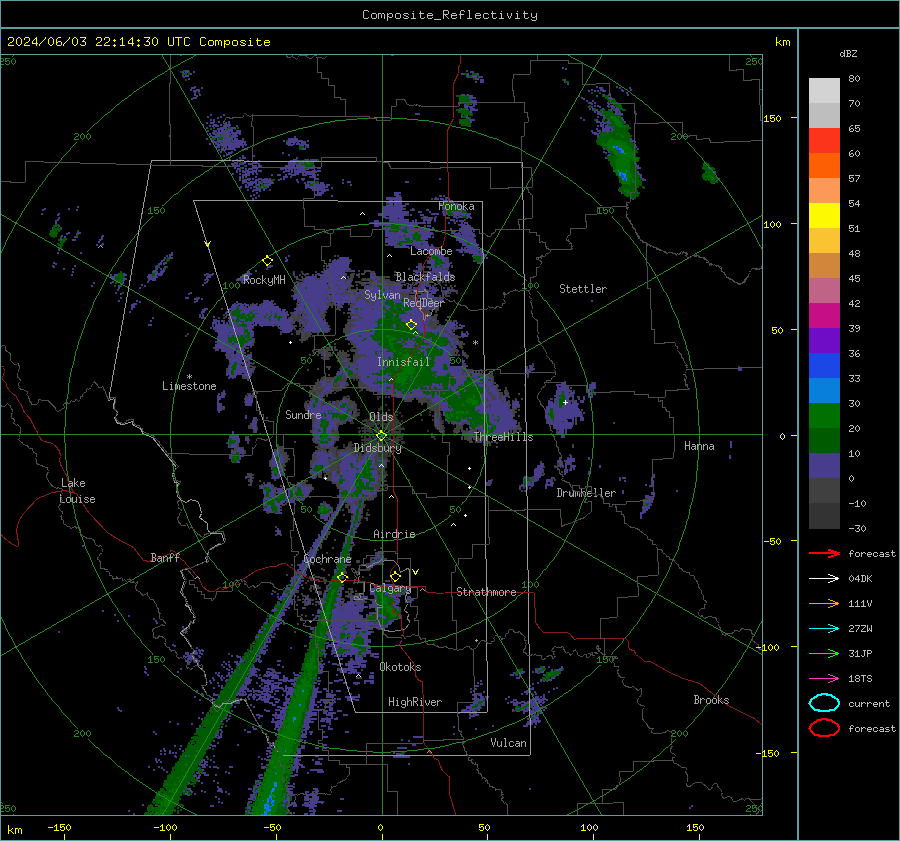The height and width of the screenshot is (841, 900).
Task: Click the blue 33–36 dBZ color swatch
Action: 824,366
